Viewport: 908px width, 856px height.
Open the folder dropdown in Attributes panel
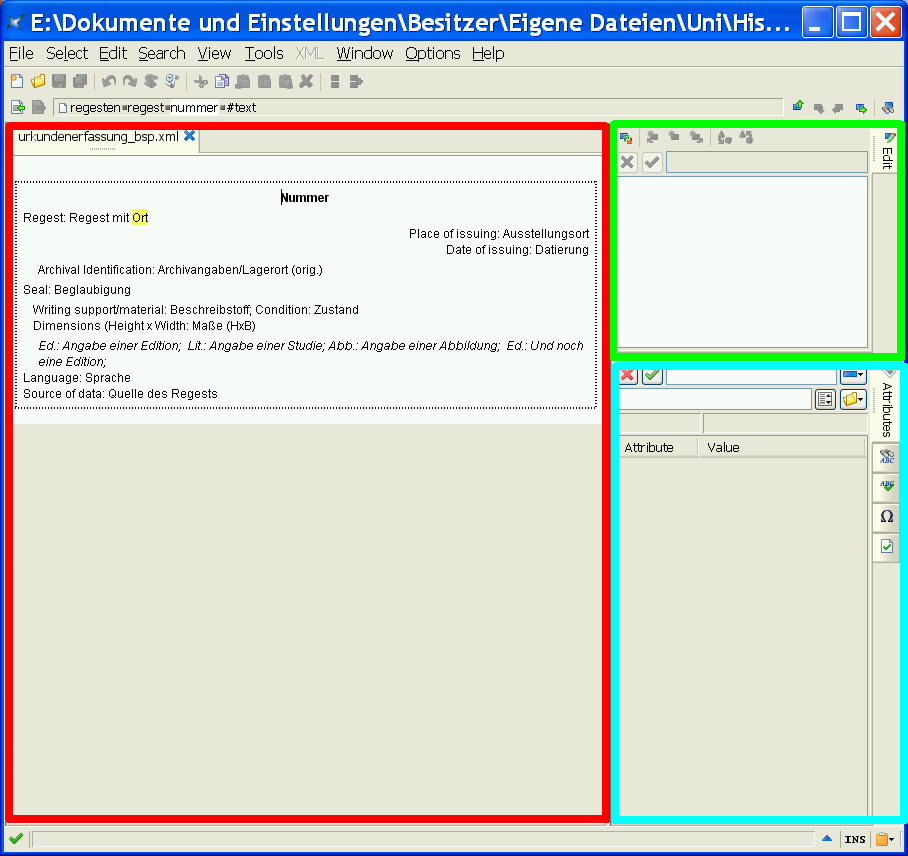(853, 399)
